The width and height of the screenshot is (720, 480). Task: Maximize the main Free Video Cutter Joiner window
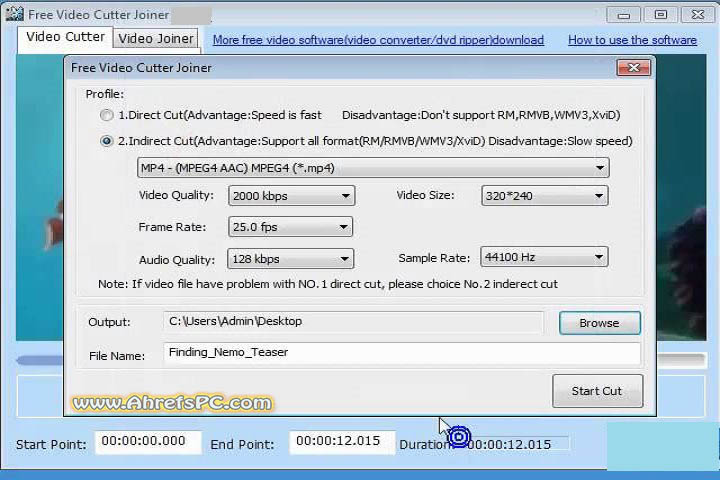tap(661, 15)
